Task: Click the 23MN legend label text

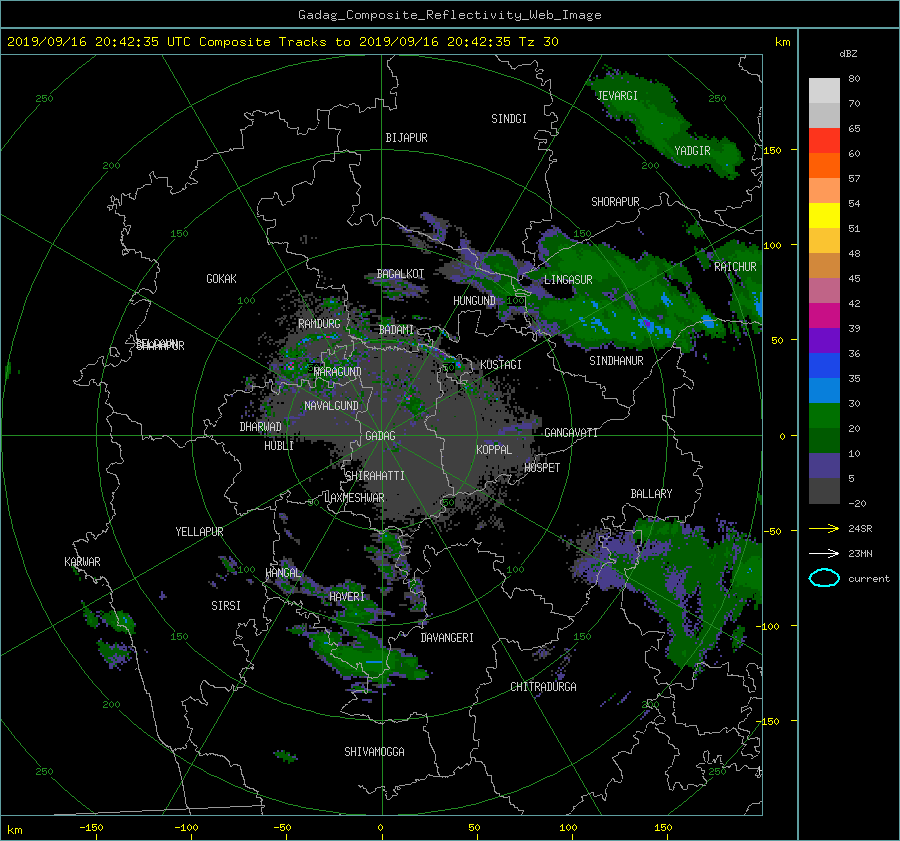Action: pos(860,553)
